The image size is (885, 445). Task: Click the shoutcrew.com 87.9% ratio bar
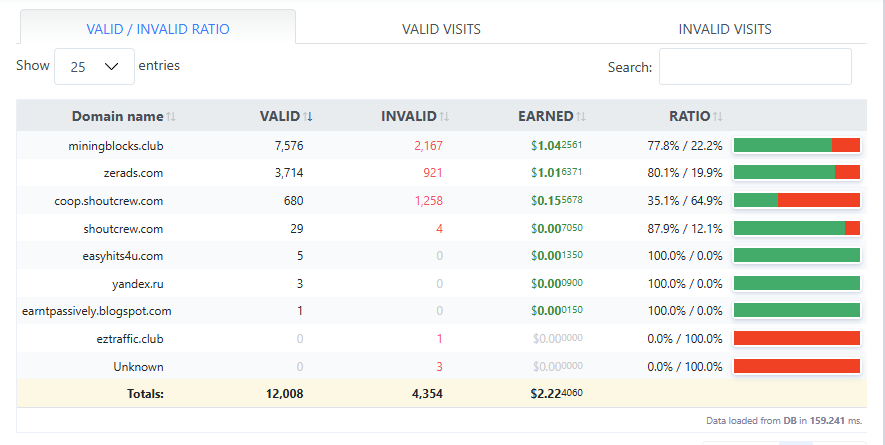click(796, 228)
